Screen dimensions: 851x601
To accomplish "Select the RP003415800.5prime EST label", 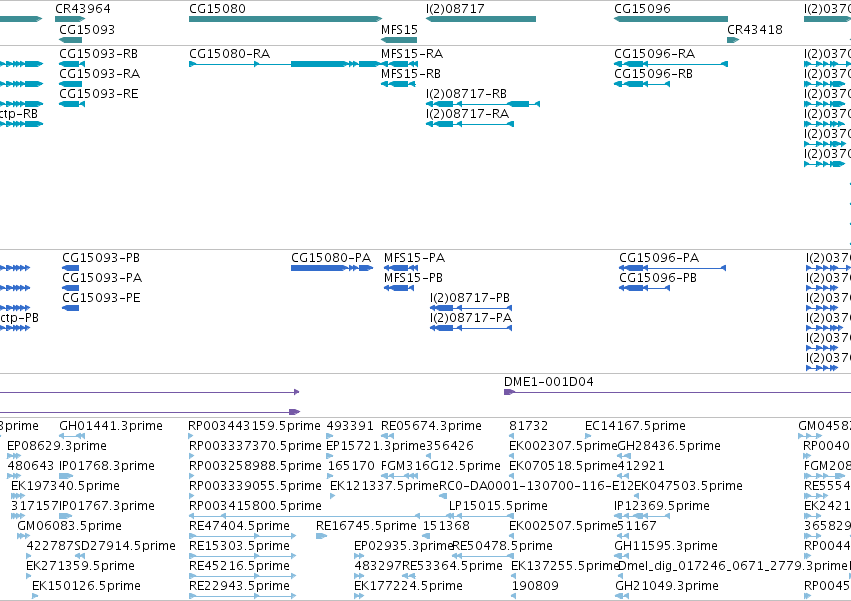I will pyautogui.click(x=255, y=507).
